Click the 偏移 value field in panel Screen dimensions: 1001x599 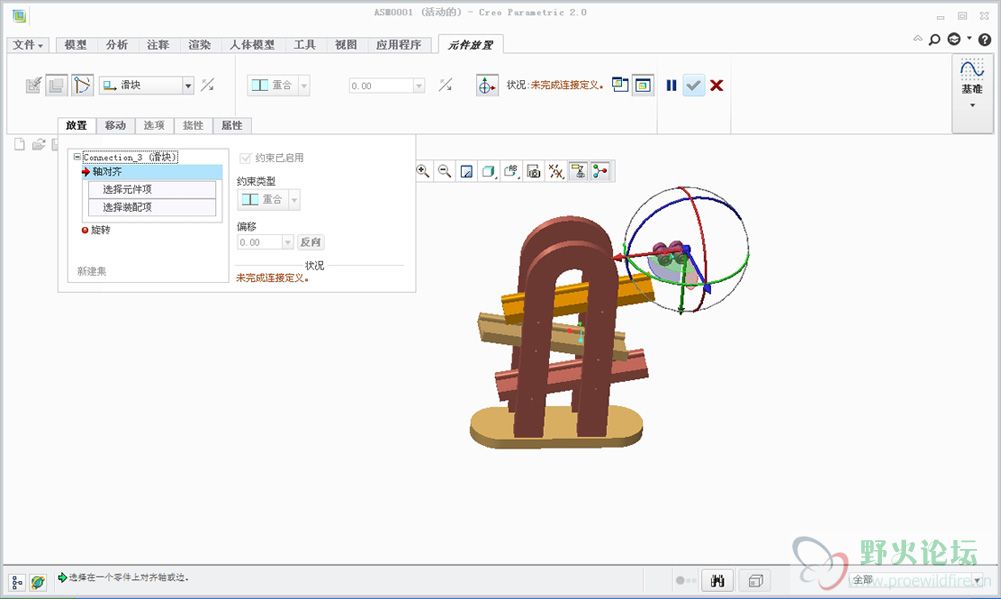pyautogui.click(x=260, y=242)
